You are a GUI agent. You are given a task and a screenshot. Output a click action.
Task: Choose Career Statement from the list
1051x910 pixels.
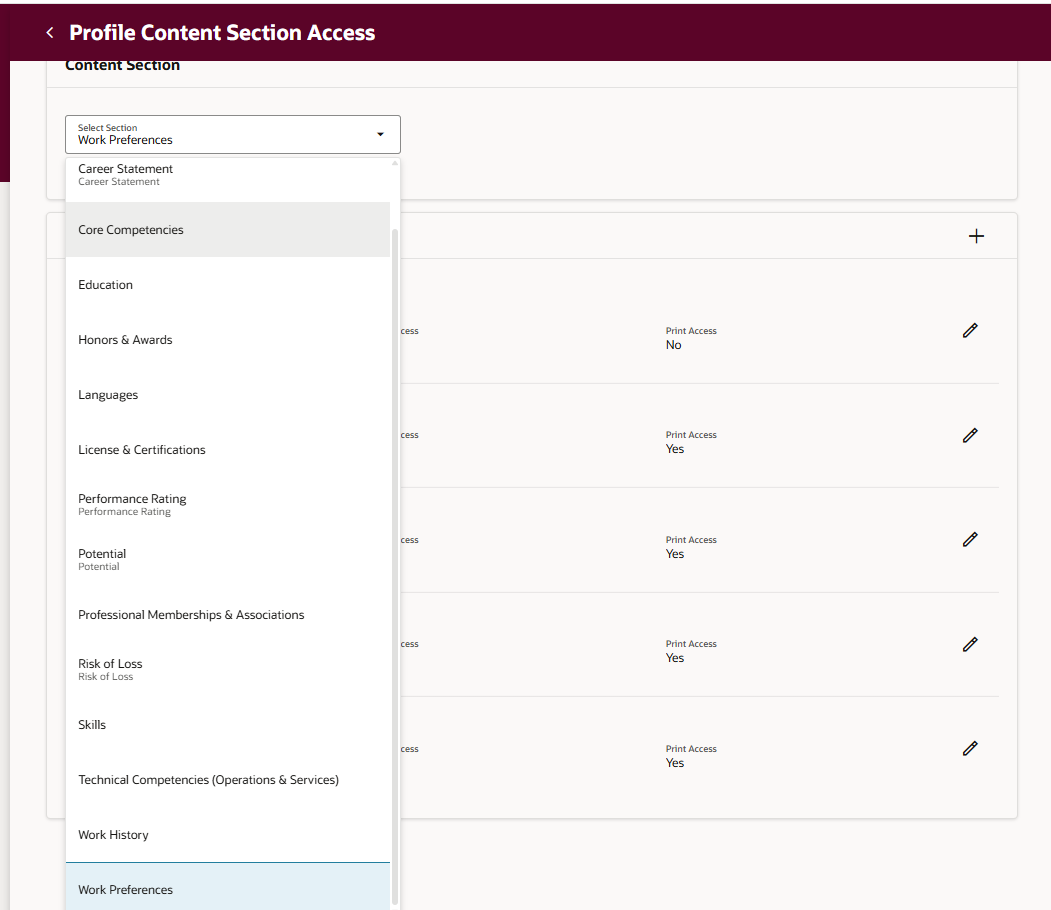[126, 174]
